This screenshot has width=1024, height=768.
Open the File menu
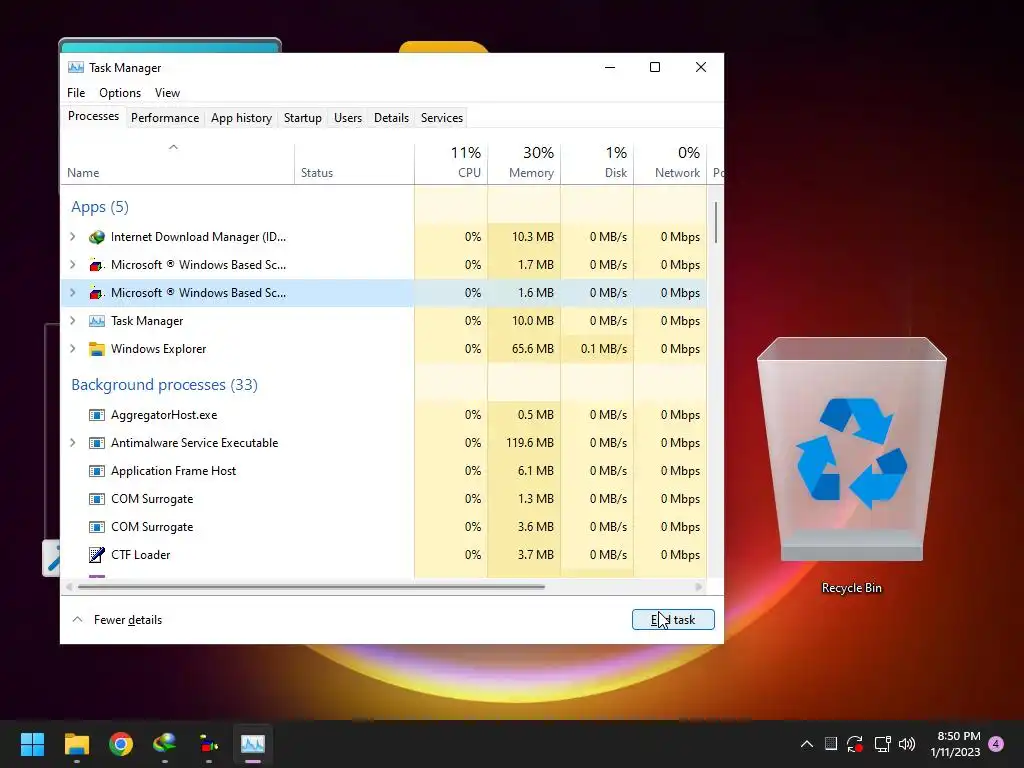tap(76, 93)
